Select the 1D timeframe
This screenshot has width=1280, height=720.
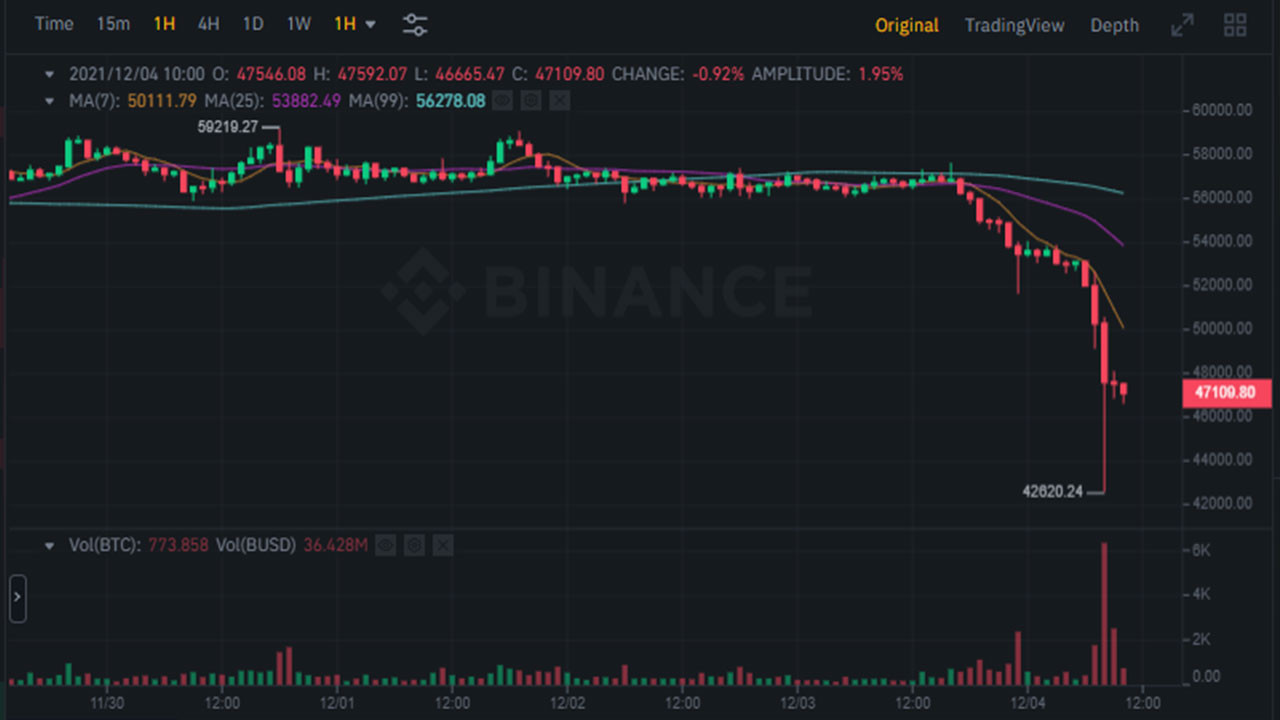(253, 24)
